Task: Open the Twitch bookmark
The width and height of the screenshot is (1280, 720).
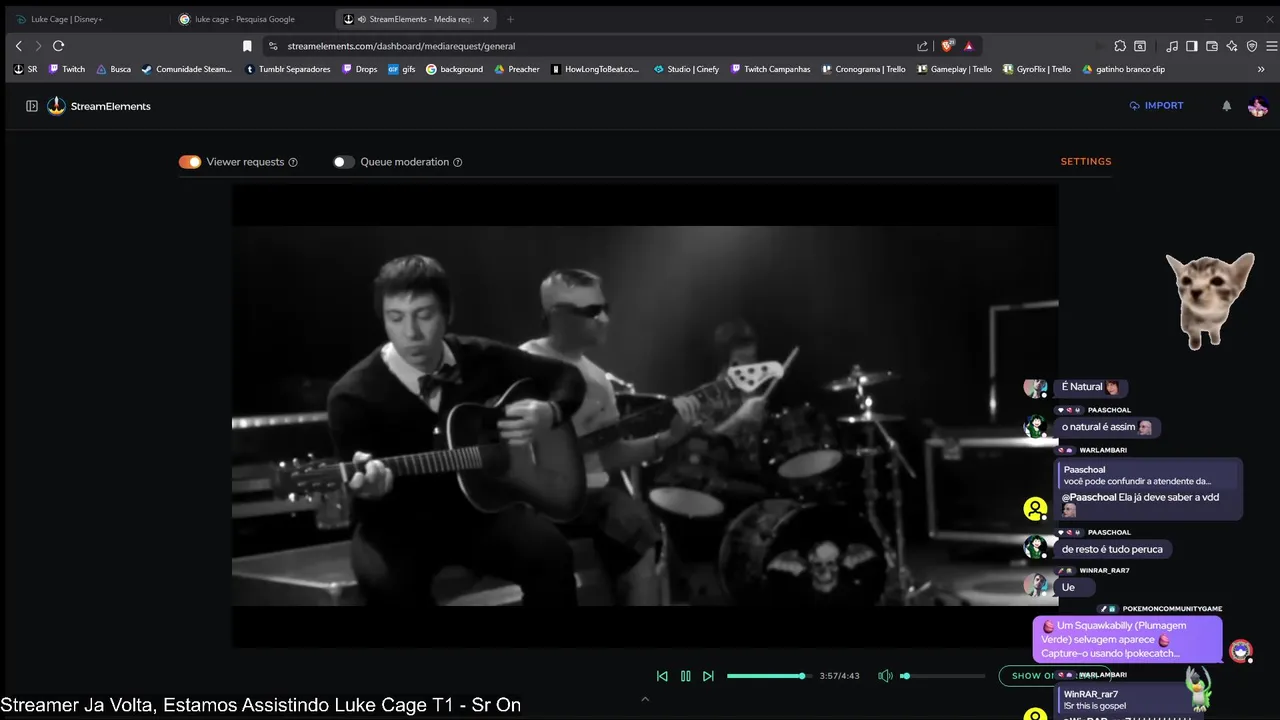Action: click(67, 69)
